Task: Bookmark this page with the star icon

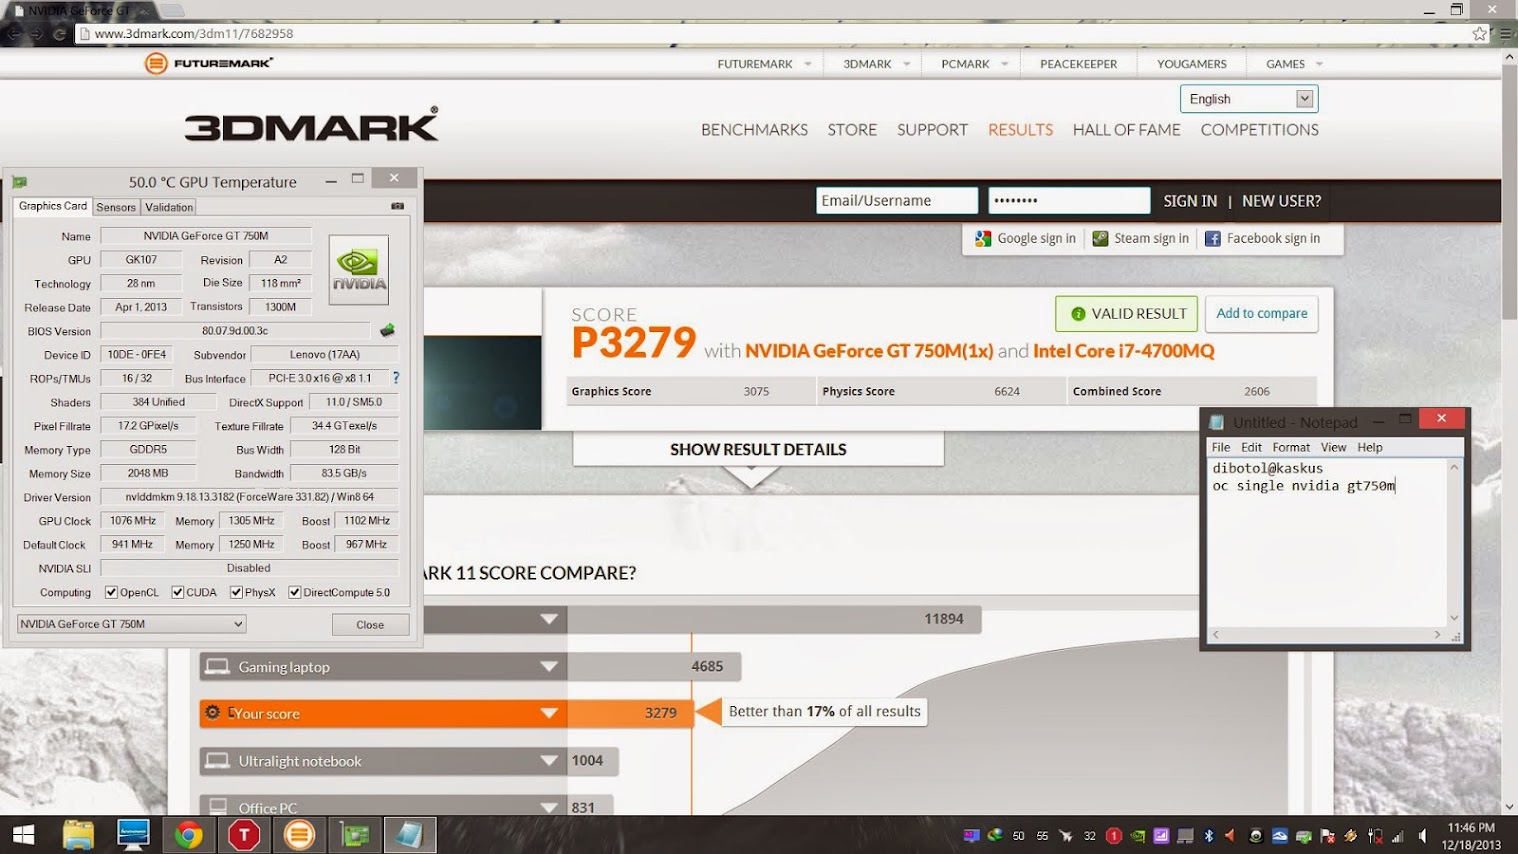Action: [1479, 33]
